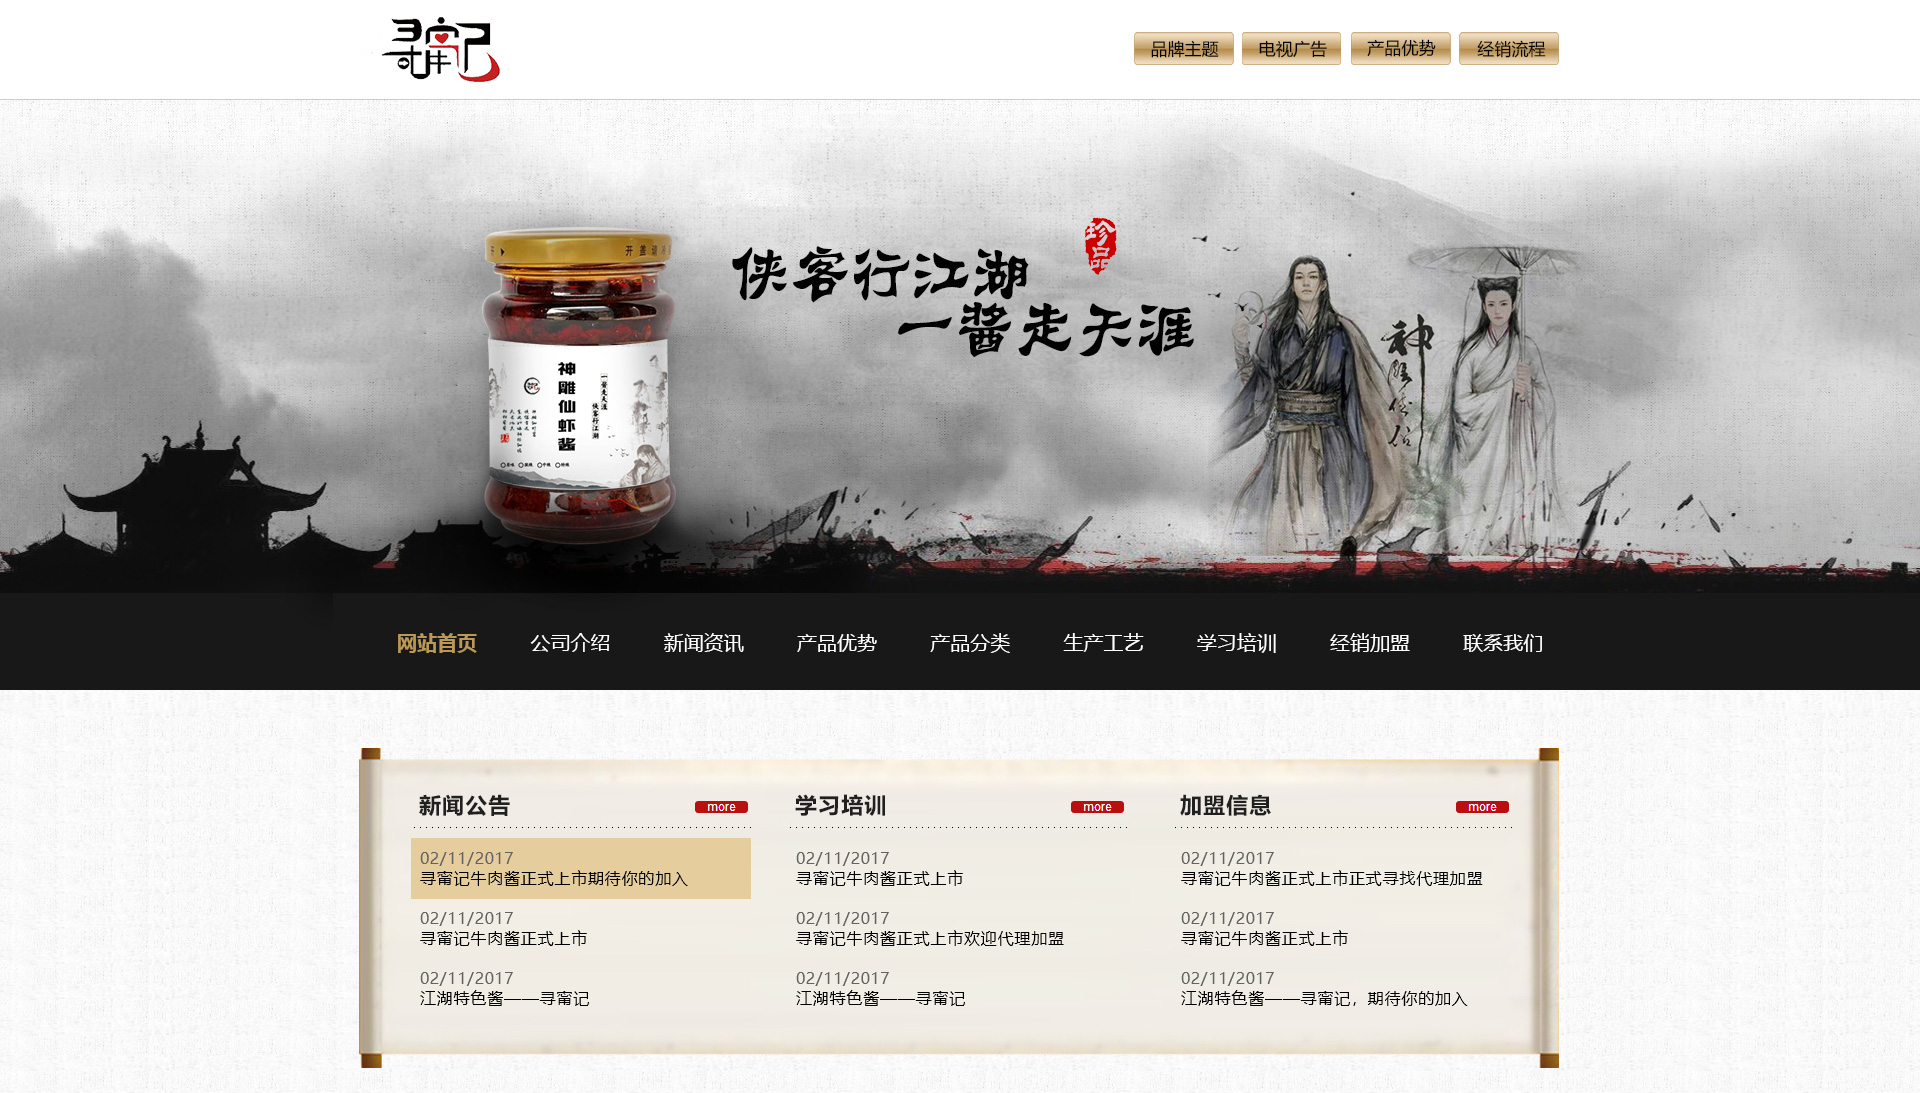The image size is (1920, 1093).
Task: Open 联系我们 navigation item
Action: [x=1503, y=643]
